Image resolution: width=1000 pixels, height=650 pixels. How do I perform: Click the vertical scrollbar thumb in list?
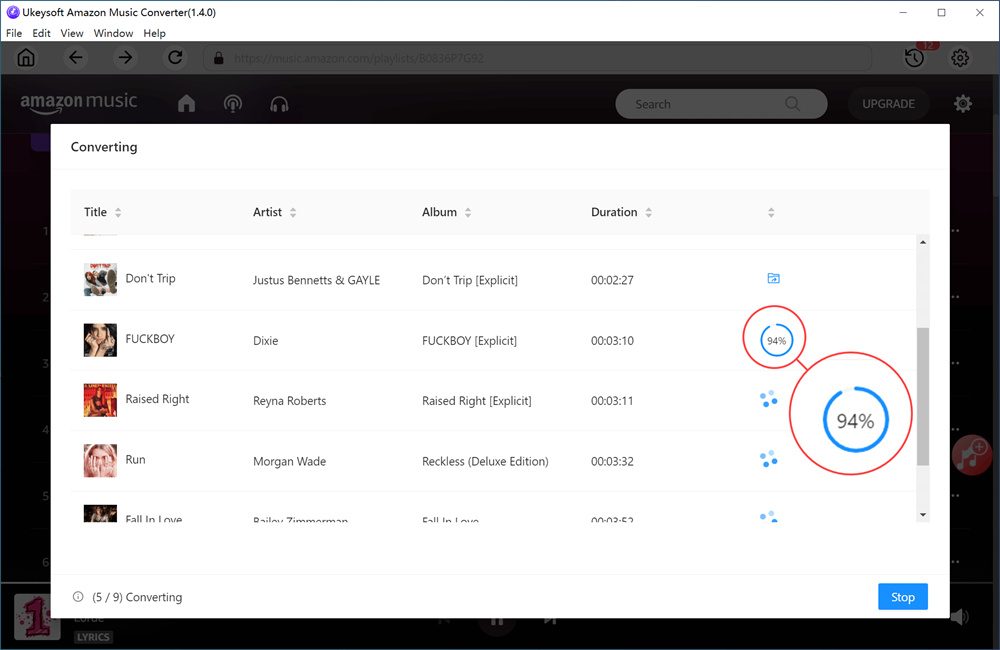click(x=923, y=396)
